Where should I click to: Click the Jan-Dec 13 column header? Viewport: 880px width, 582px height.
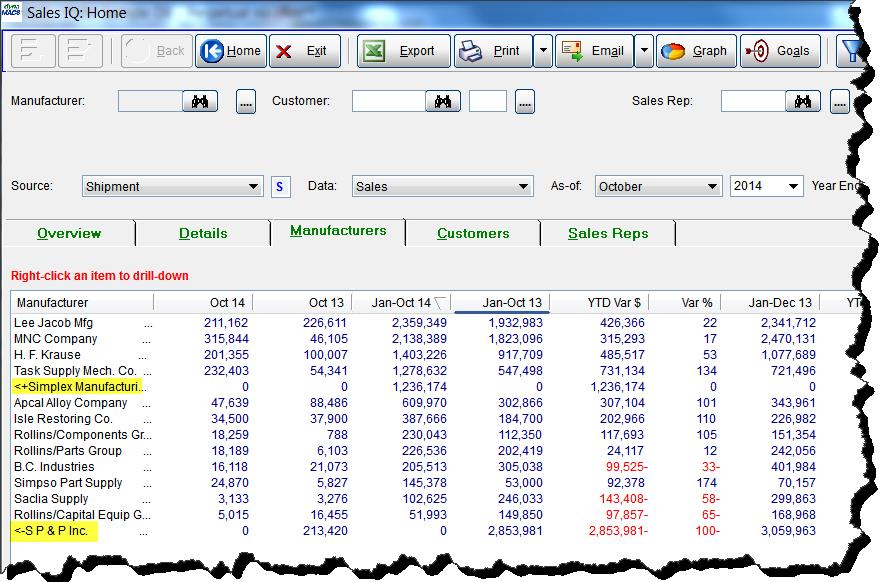coord(771,303)
